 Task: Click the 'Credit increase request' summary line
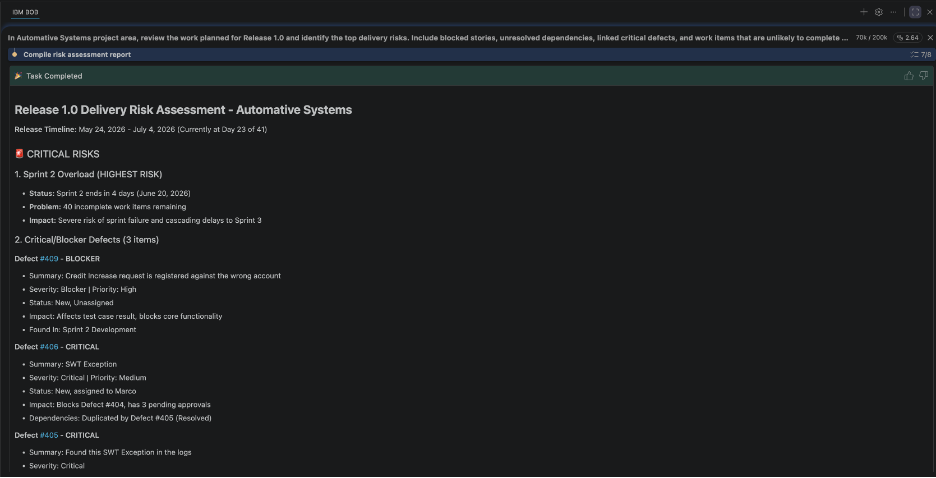click(x=155, y=276)
